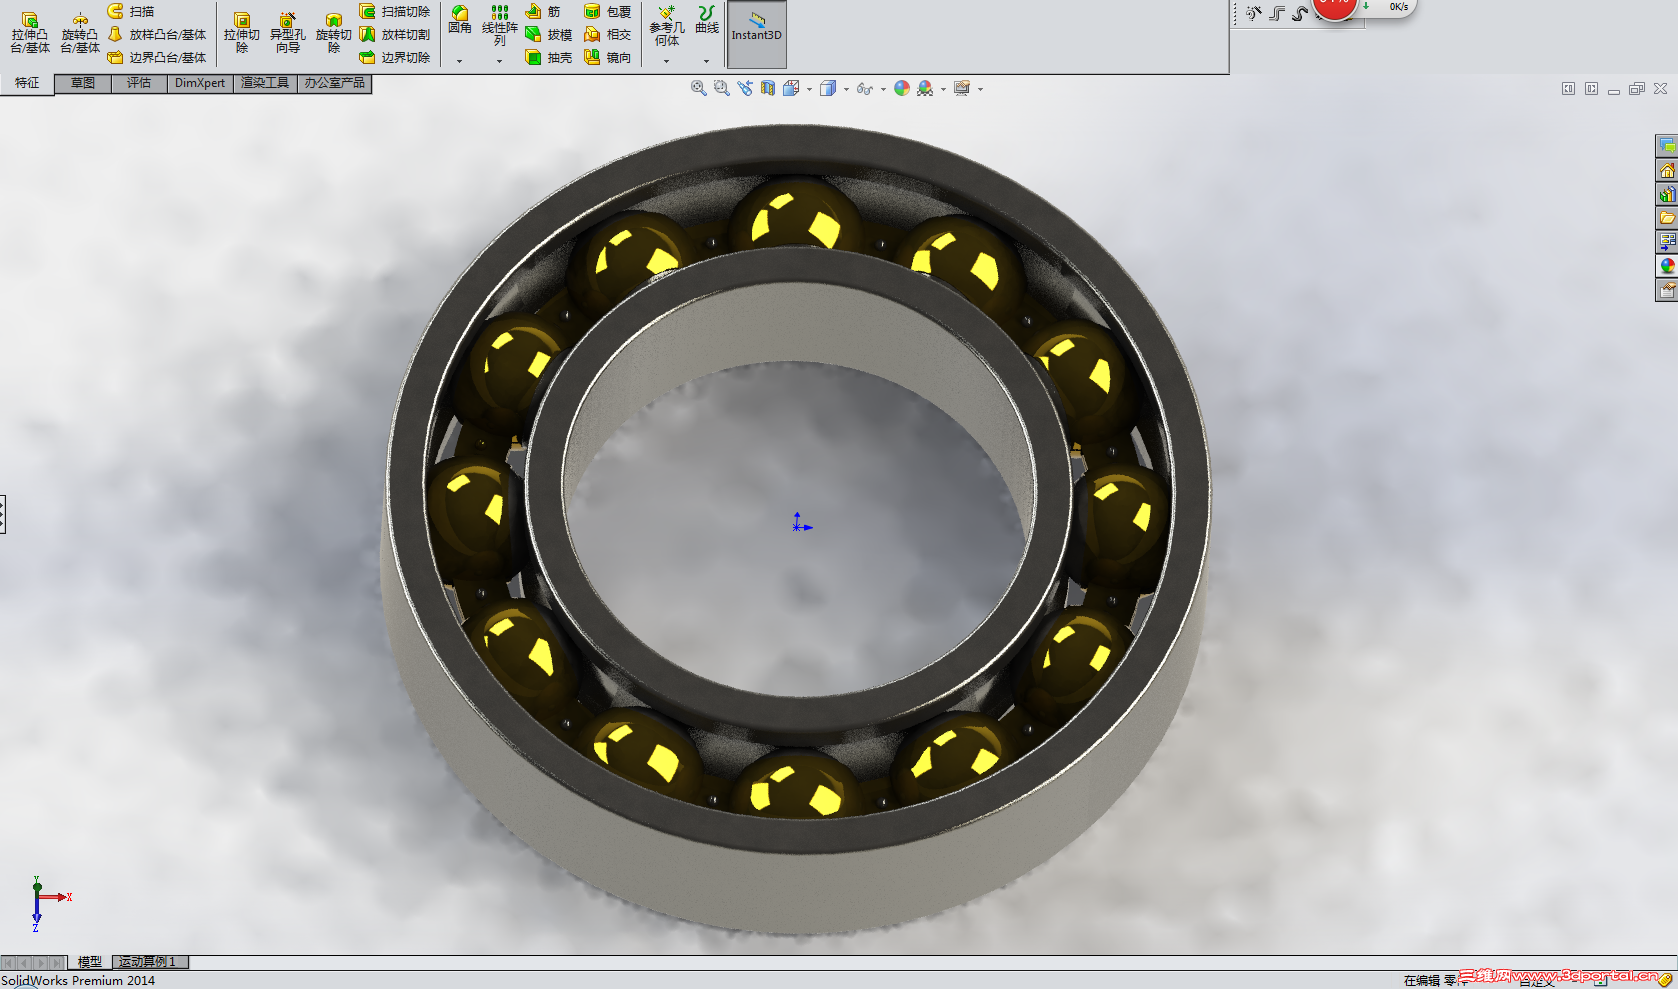Image resolution: width=1678 pixels, height=989 pixels.
Task: Choose the 扫描 sweep boss tool
Action: [x=131, y=11]
